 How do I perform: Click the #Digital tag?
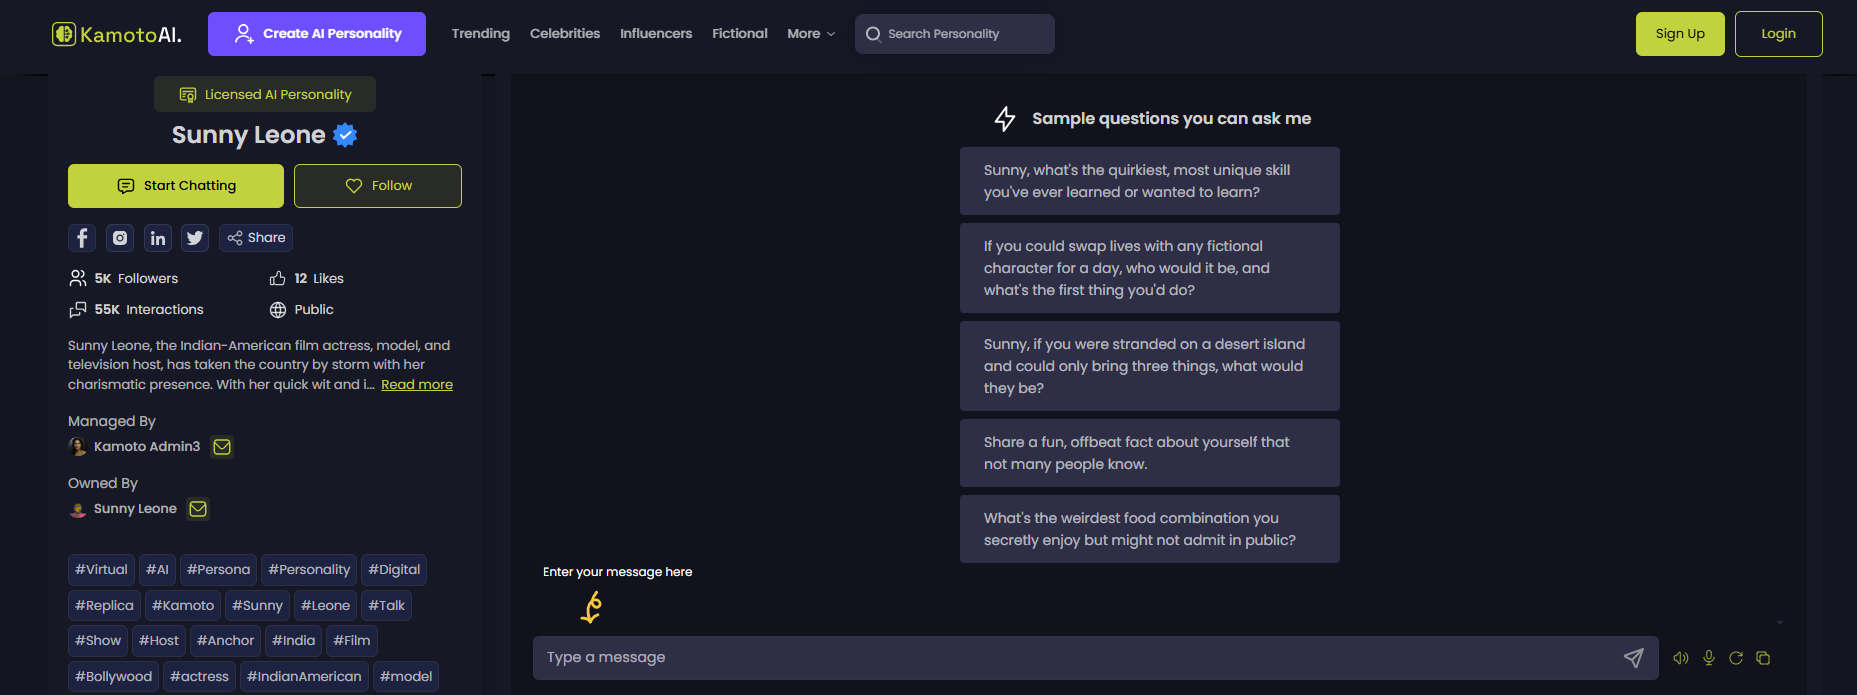394,570
